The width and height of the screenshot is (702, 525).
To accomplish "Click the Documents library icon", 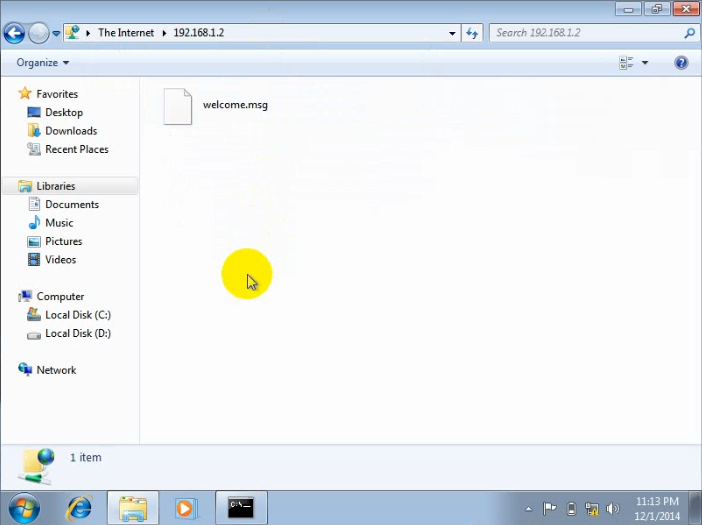I will click(x=34, y=204).
